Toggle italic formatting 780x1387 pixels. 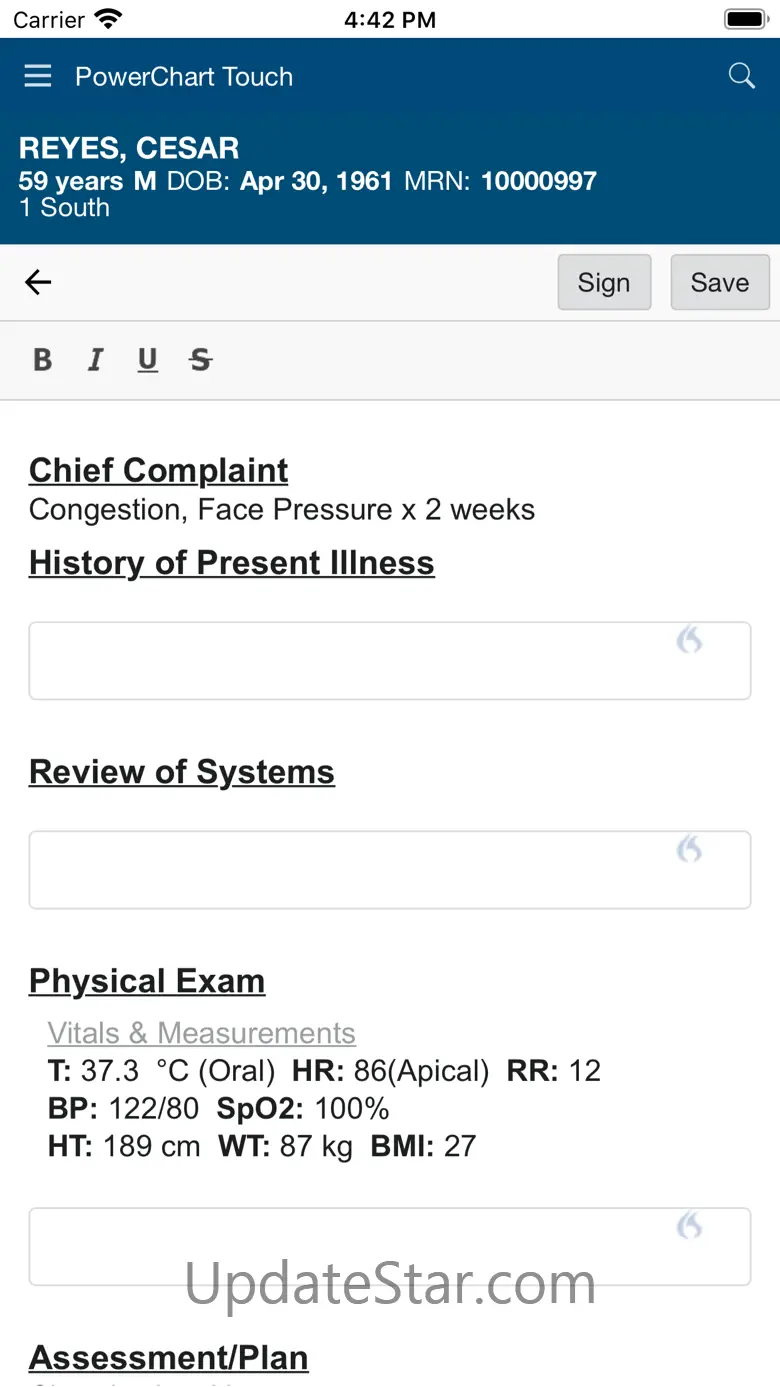point(95,360)
